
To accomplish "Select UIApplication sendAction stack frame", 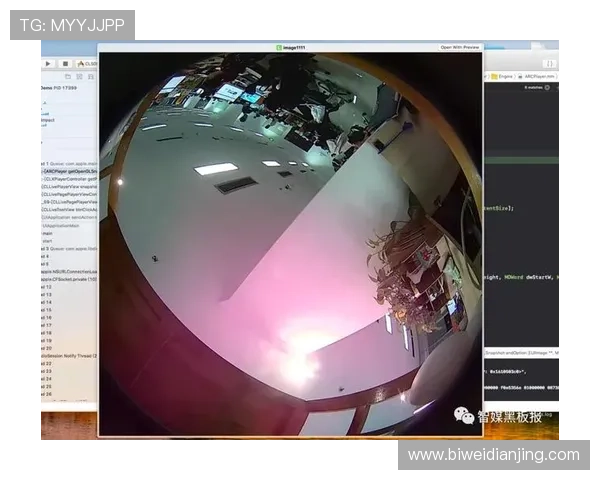I will click(70, 217).
